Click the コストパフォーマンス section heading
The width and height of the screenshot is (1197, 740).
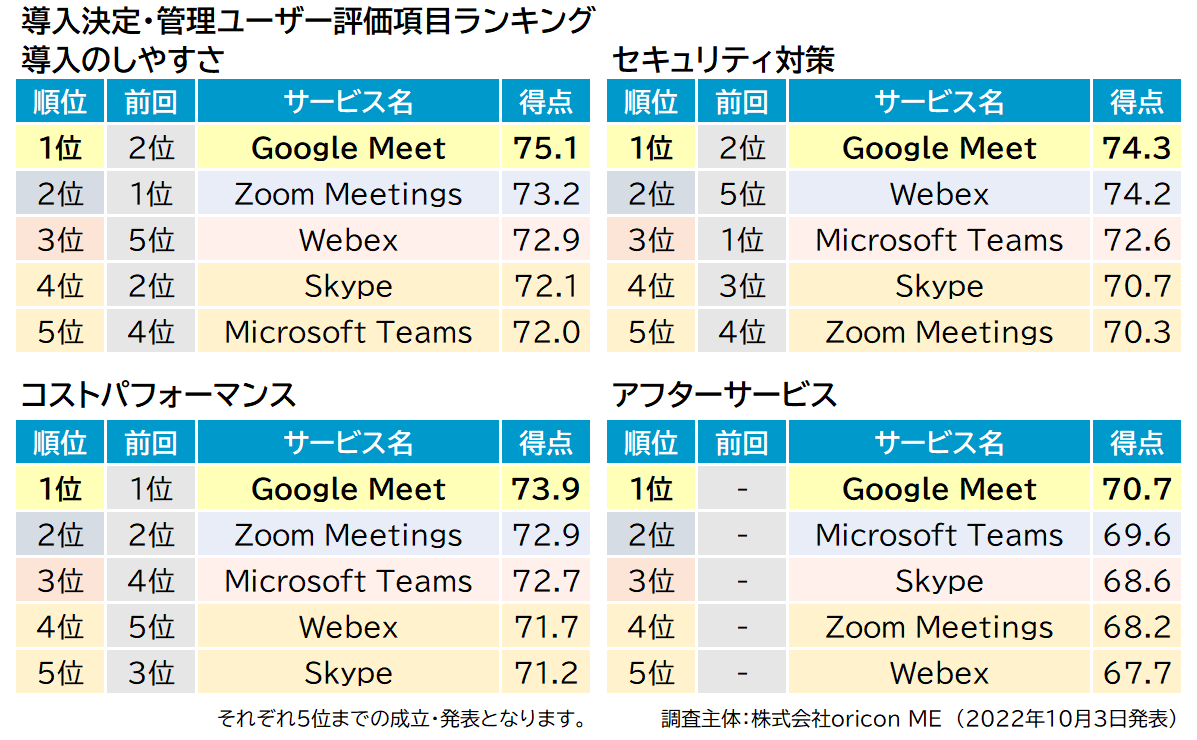click(158, 395)
